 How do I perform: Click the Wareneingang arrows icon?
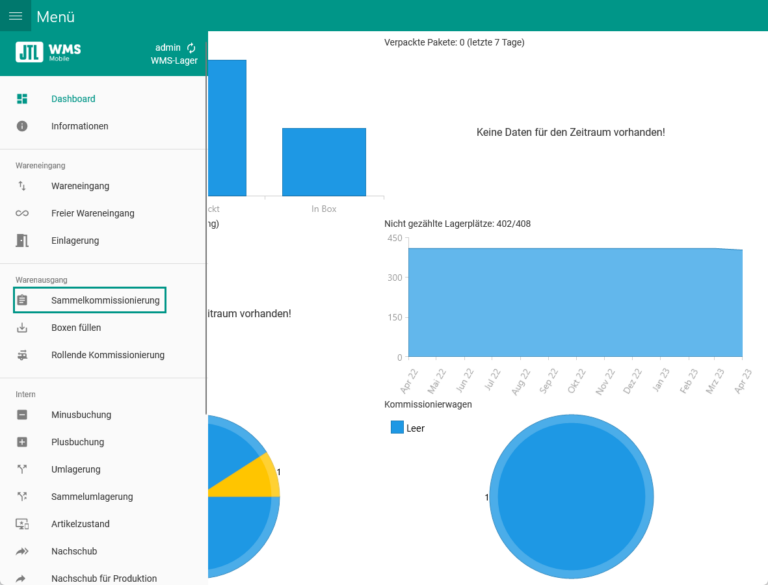point(22,186)
